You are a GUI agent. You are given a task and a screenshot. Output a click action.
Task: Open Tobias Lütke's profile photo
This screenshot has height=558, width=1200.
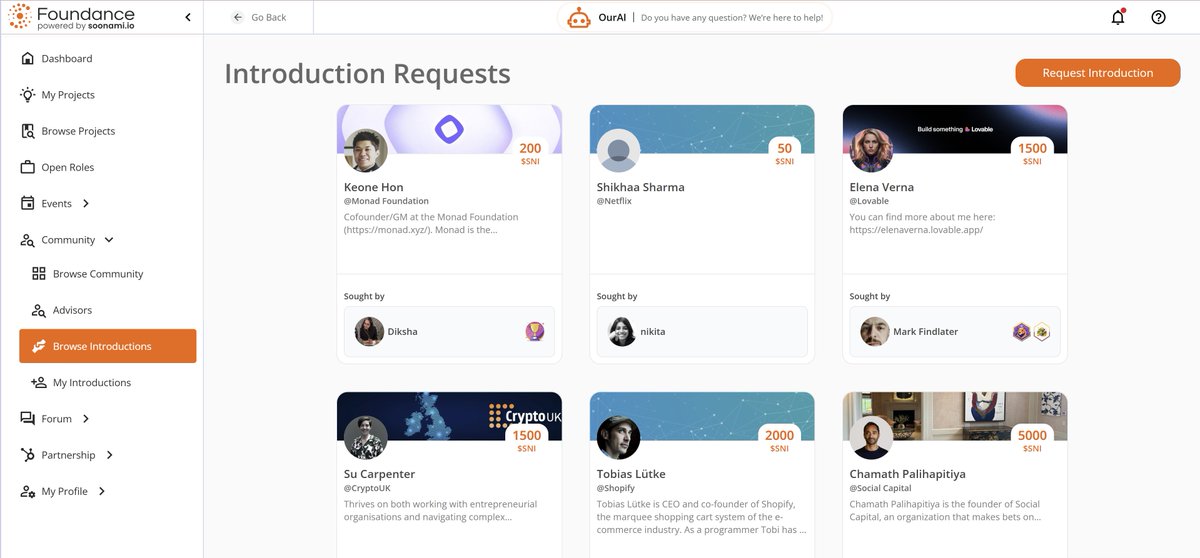pos(618,438)
